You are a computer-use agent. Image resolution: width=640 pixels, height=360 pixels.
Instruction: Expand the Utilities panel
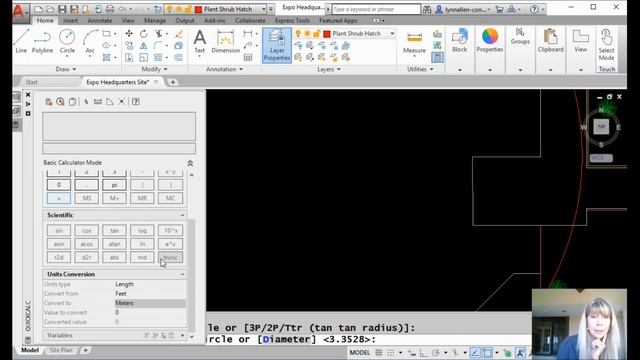(x=420, y=69)
